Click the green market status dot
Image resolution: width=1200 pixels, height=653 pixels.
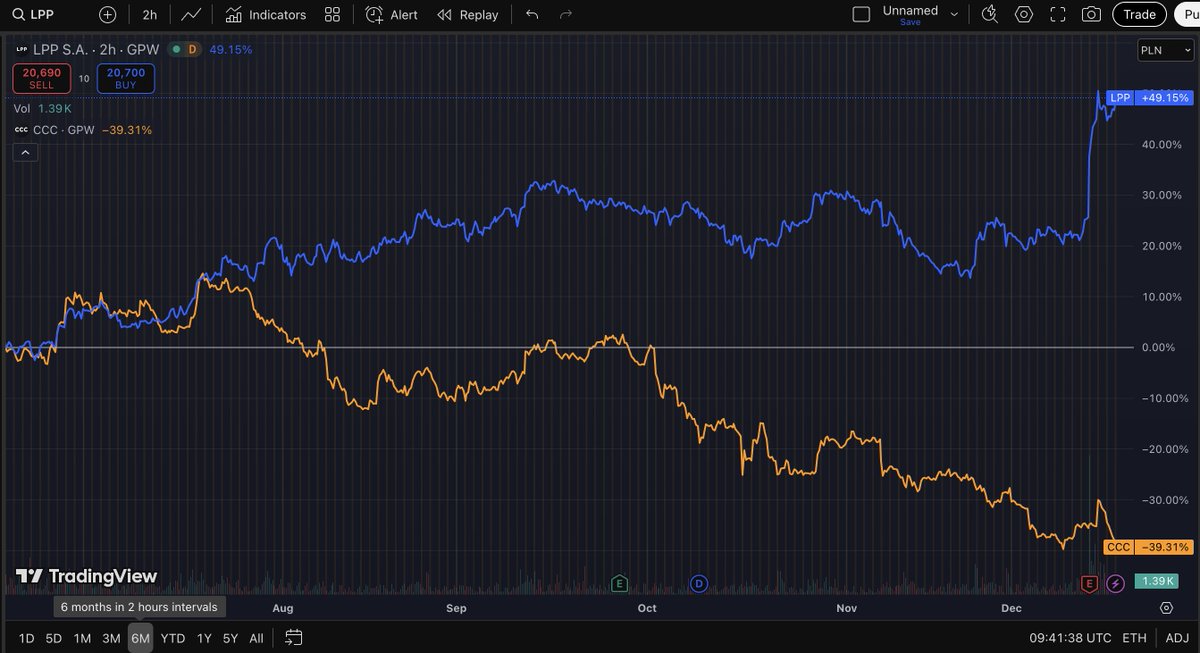click(x=176, y=48)
